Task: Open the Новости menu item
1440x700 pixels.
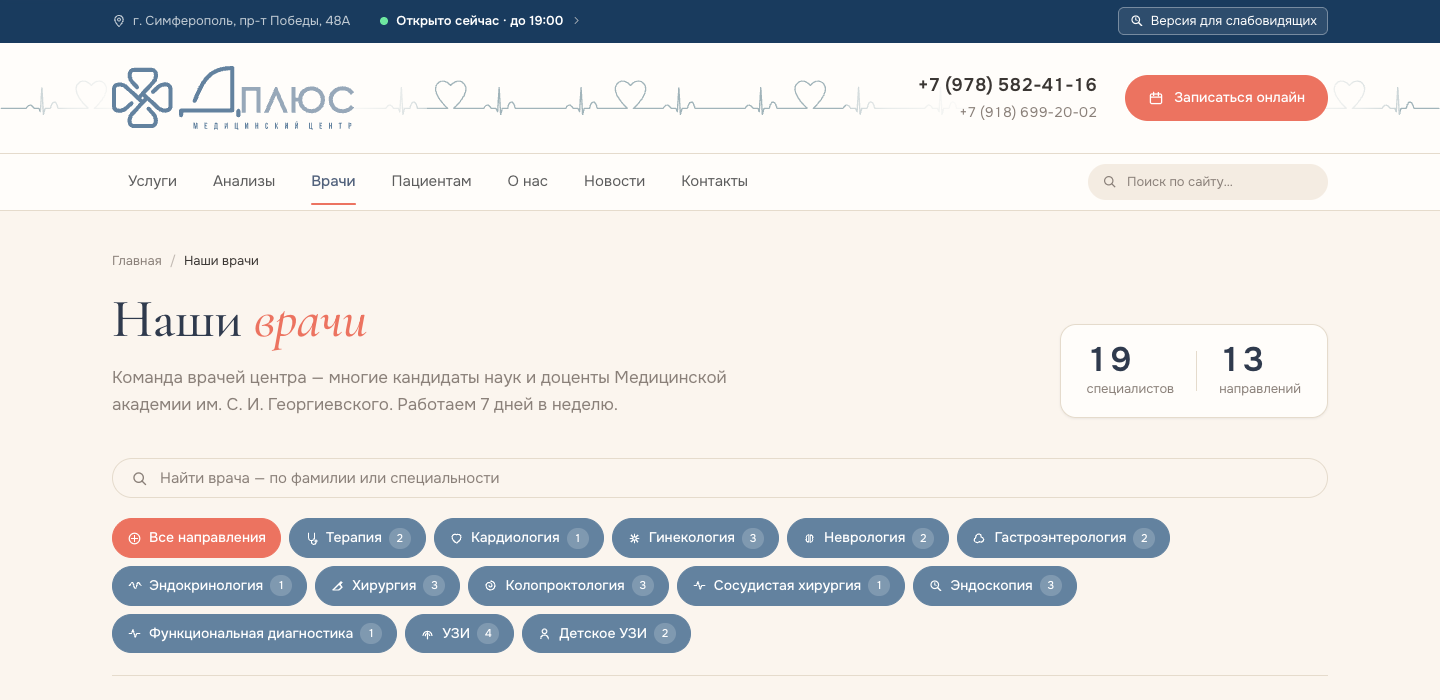Action: [614, 181]
